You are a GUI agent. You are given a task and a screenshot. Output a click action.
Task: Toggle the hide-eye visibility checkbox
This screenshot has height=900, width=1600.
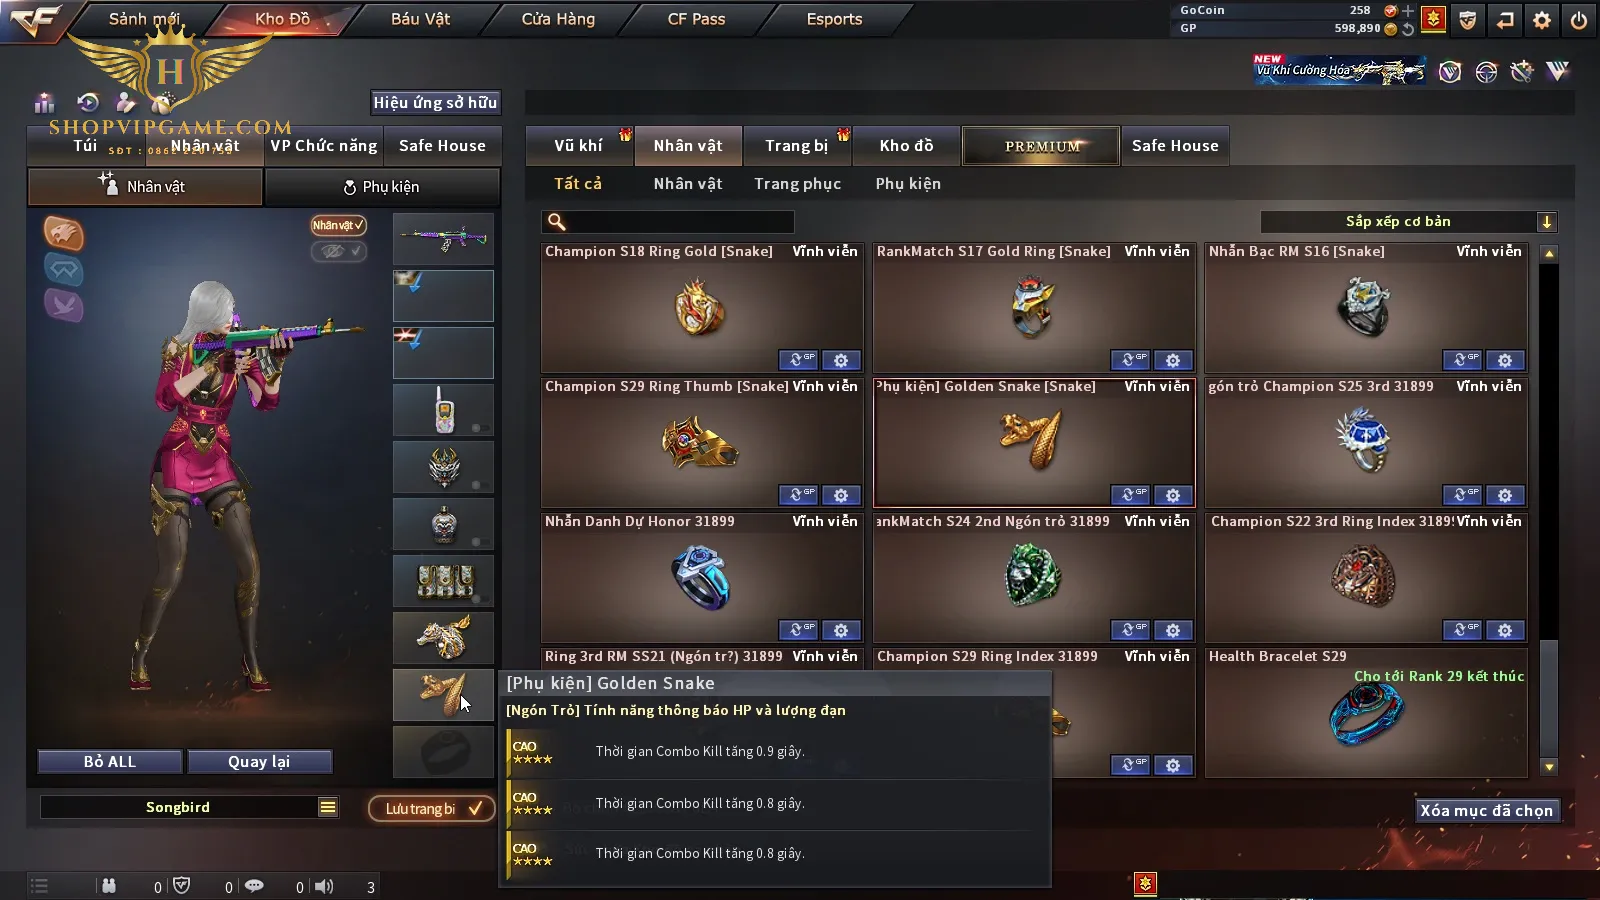(x=339, y=251)
